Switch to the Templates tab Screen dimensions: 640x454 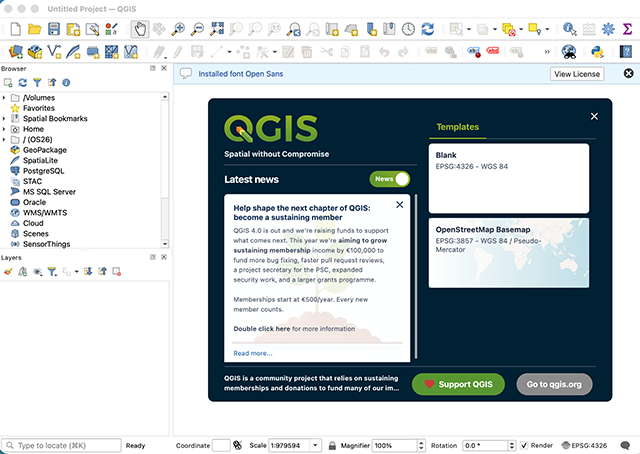click(458, 127)
